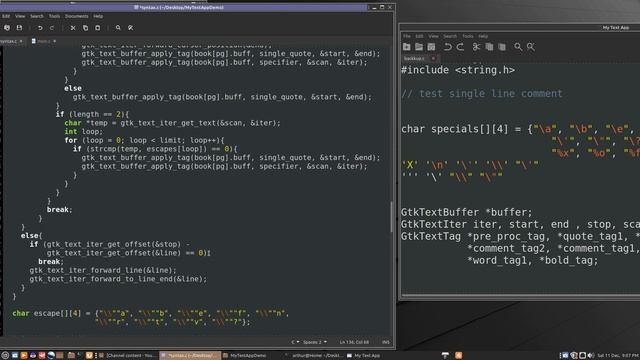This screenshot has height=360, width=640.
Task: Close the backup.c tab in My Text App
Action: coord(433,58)
